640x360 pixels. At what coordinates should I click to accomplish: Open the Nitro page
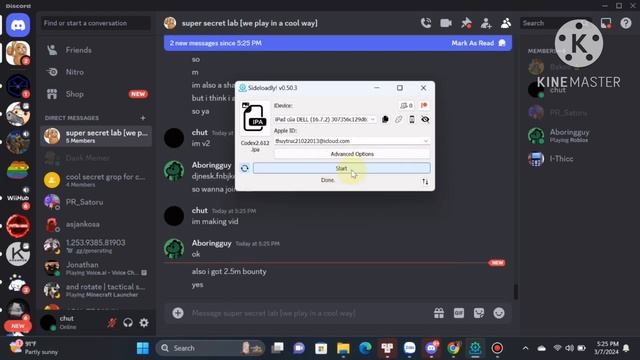pos(96,72)
